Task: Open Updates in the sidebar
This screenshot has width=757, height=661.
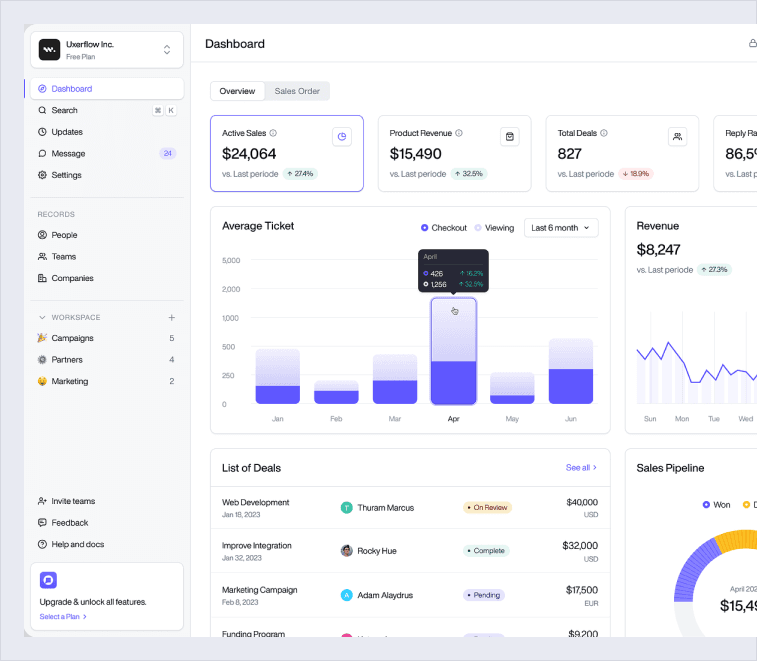Action: pyautogui.click(x=67, y=132)
